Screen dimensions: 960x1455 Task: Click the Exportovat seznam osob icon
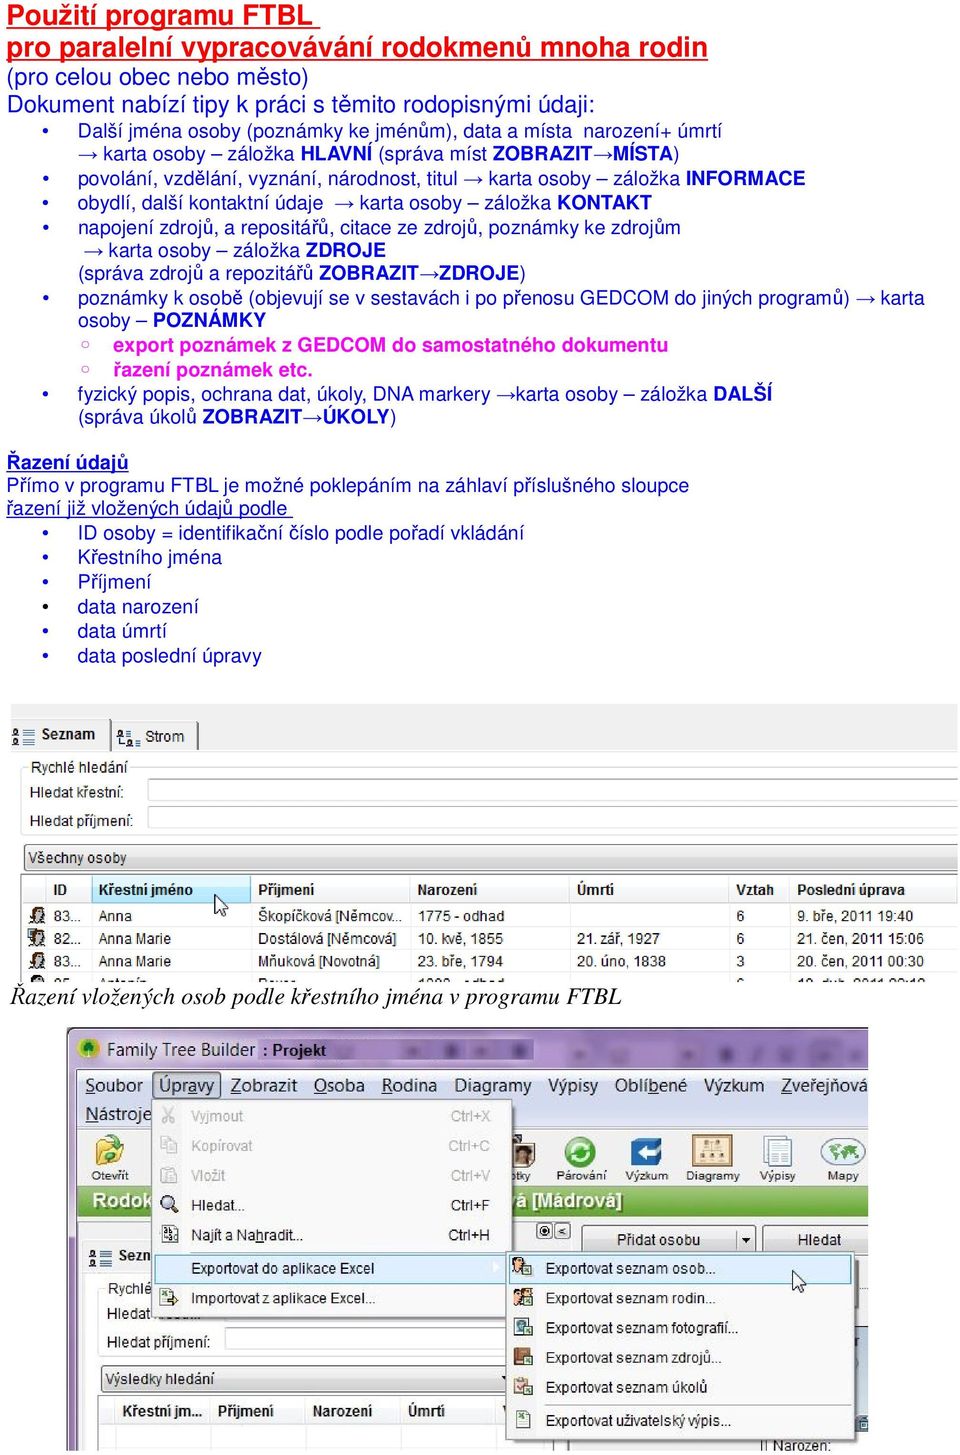[523, 1268]
